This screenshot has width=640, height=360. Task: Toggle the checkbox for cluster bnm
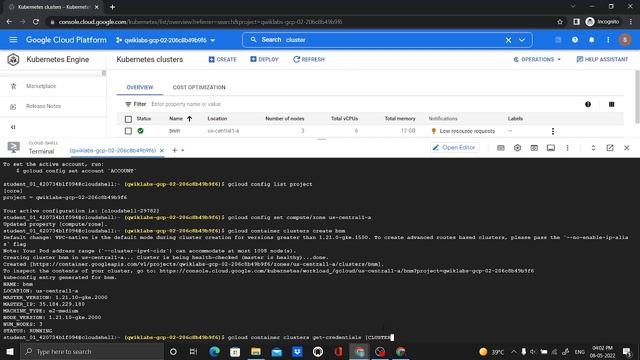(128, 131)
